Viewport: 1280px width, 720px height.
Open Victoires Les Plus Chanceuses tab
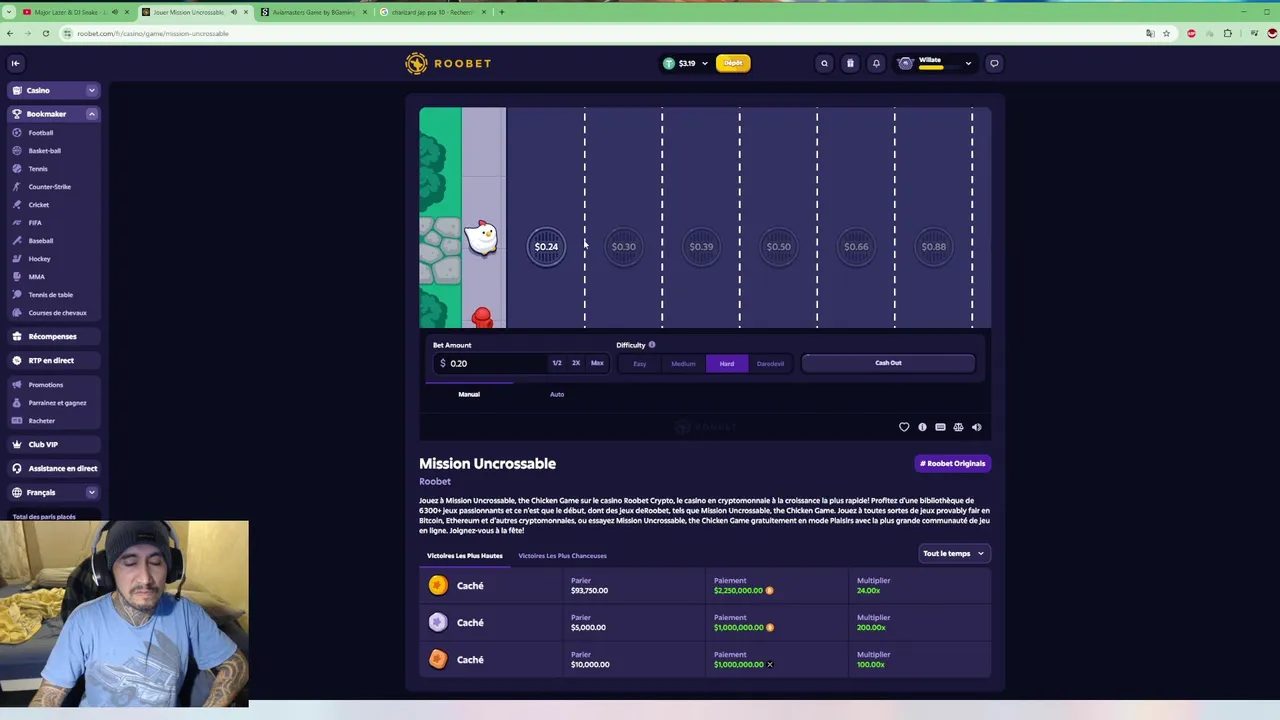(x=563, y=556)
